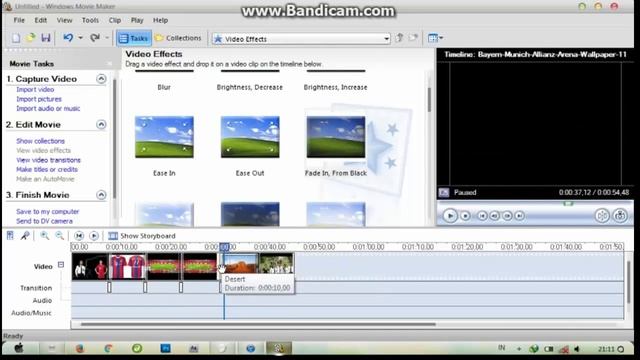640x360 pixels.
Task: Select the Ease Out effect thumbnail
Action: point(250,137)
